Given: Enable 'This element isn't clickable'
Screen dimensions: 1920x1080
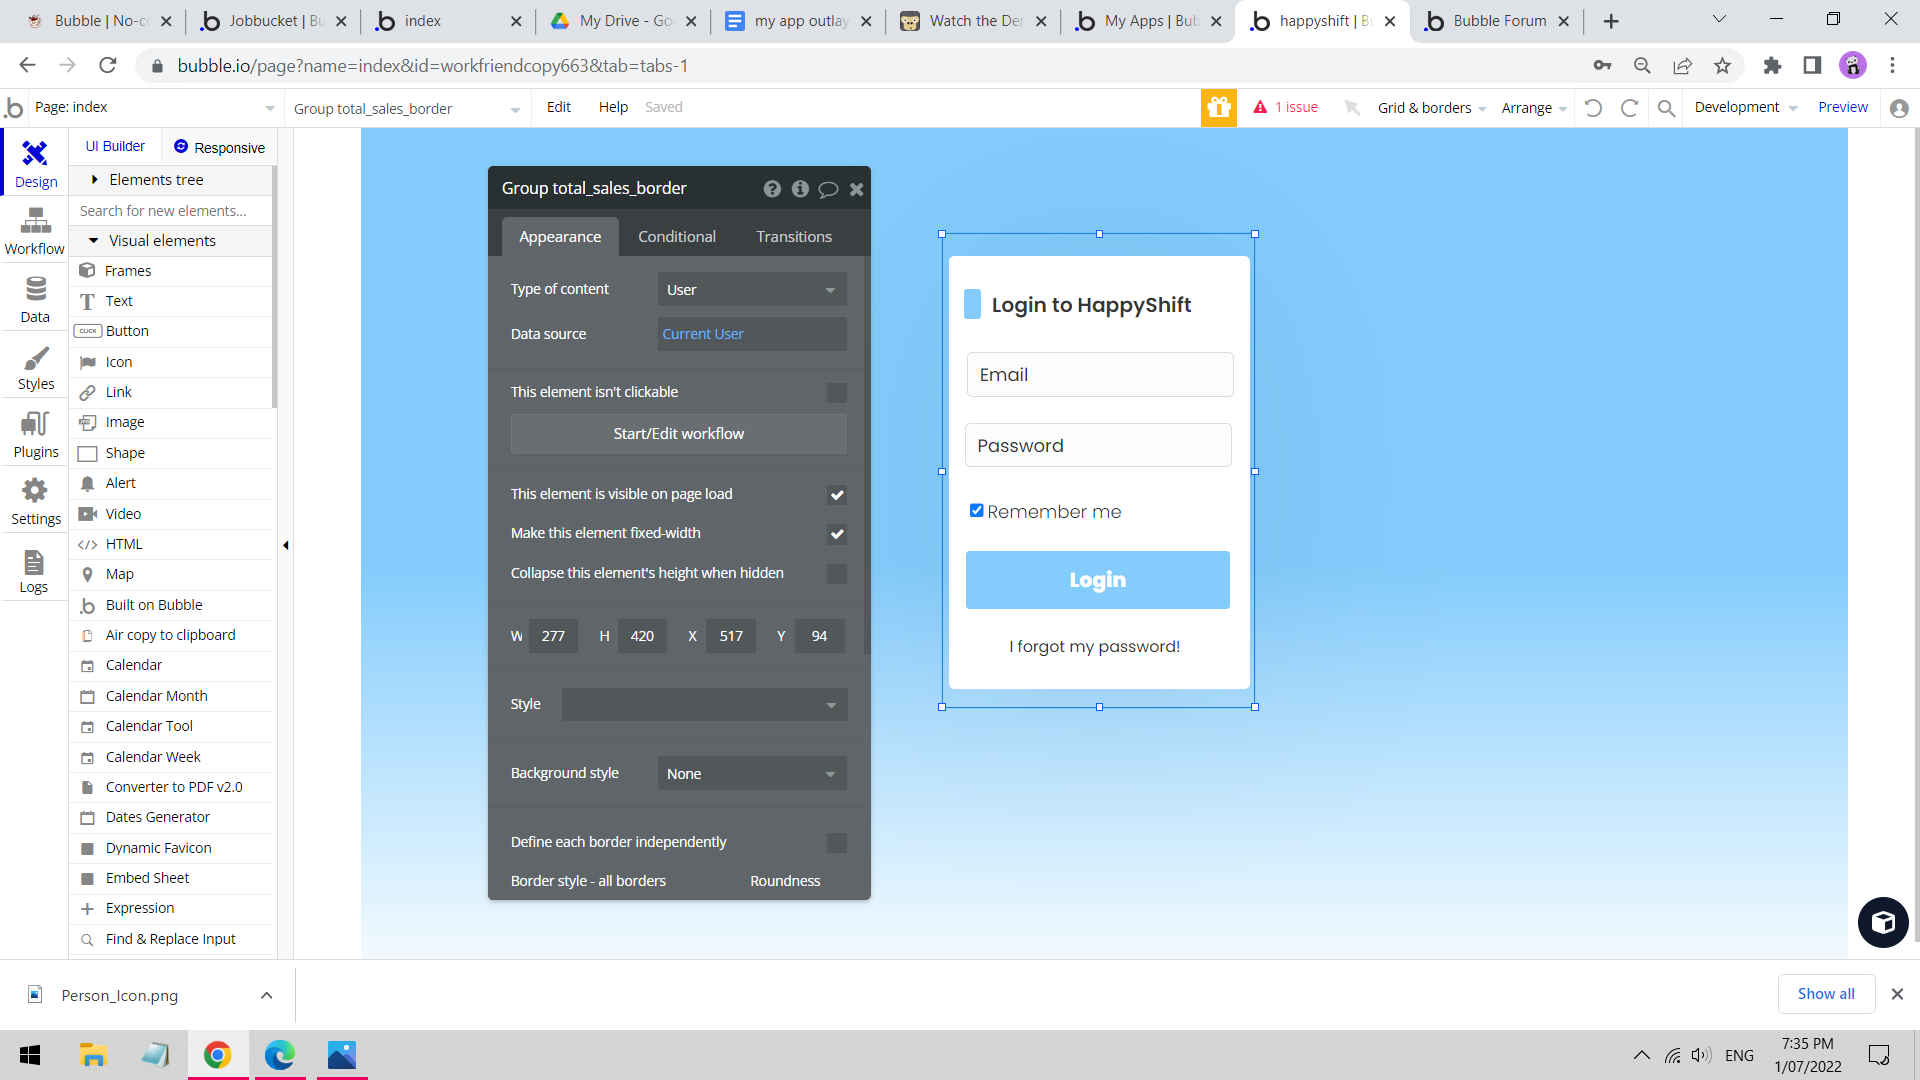Looking at the screenshot, I should click(x=836, y=393).
